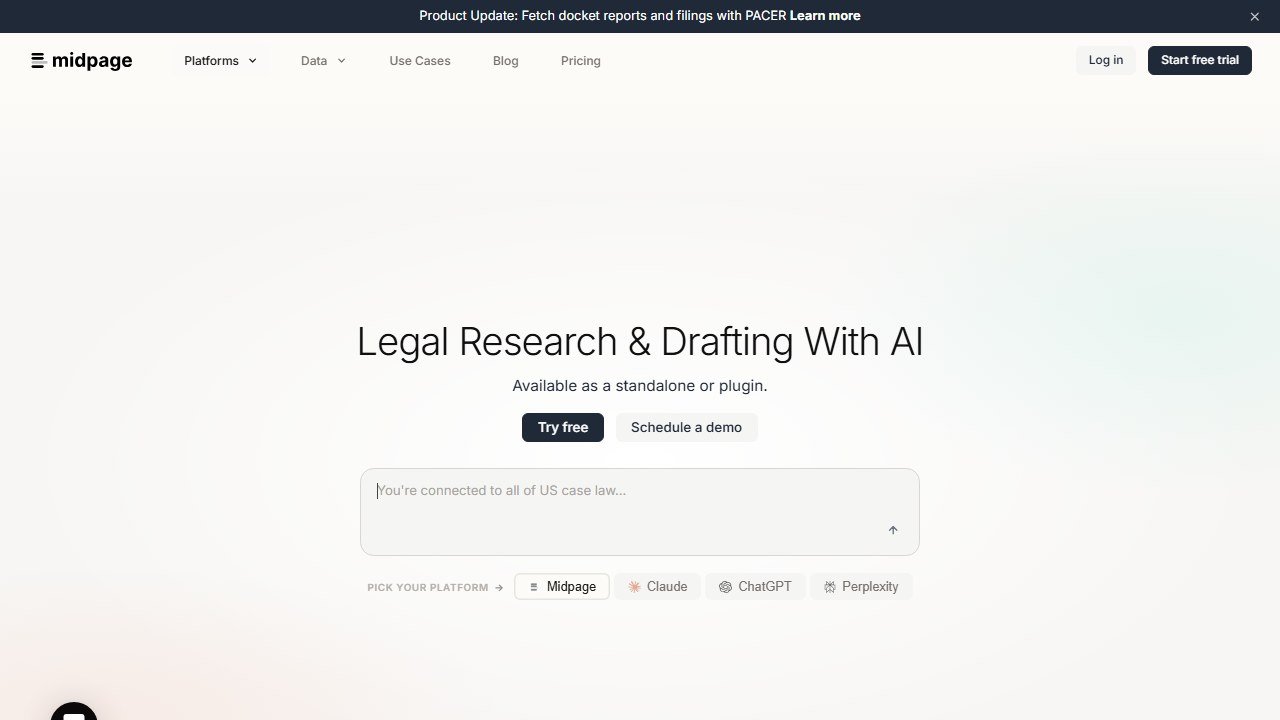Submit the query with the up arrow icon
1280x720 pixels.
pyautogui.click(x=893, y=530)
